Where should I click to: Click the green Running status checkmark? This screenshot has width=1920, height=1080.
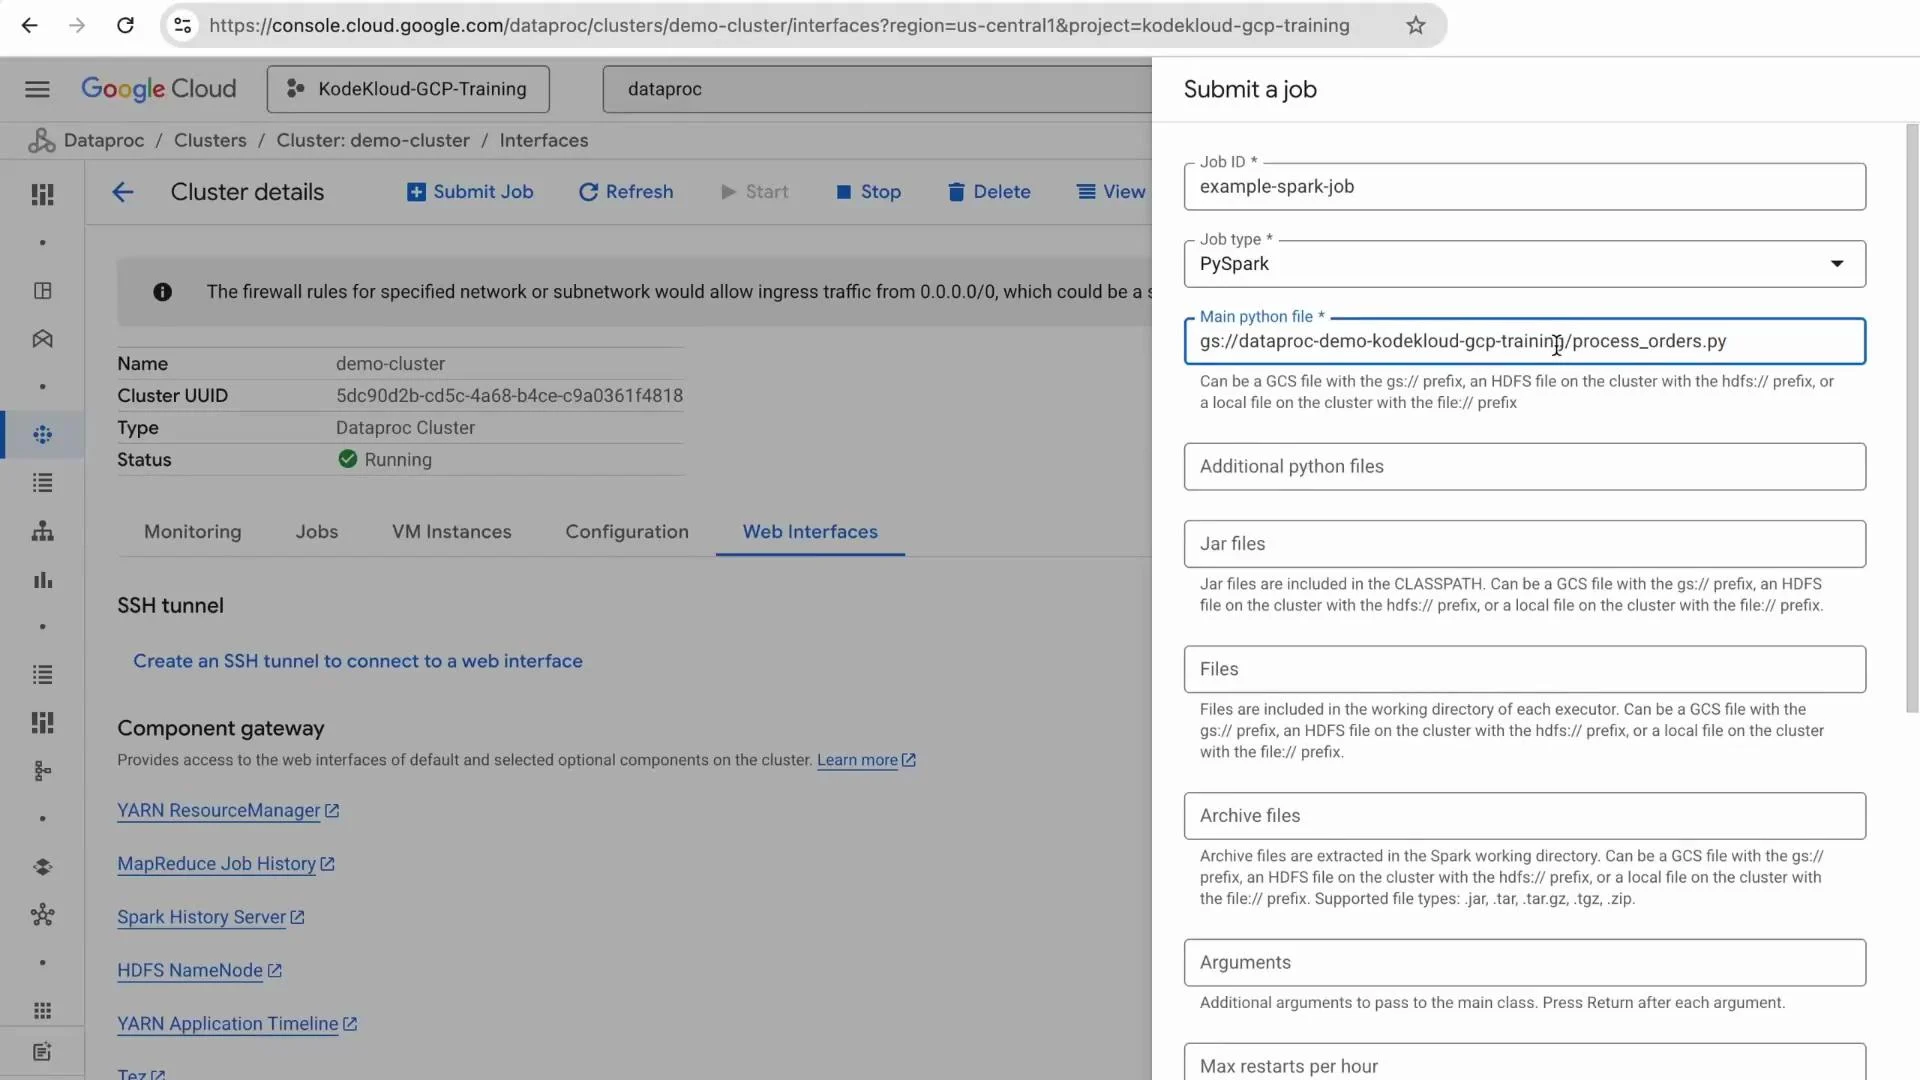pos(347,459)
